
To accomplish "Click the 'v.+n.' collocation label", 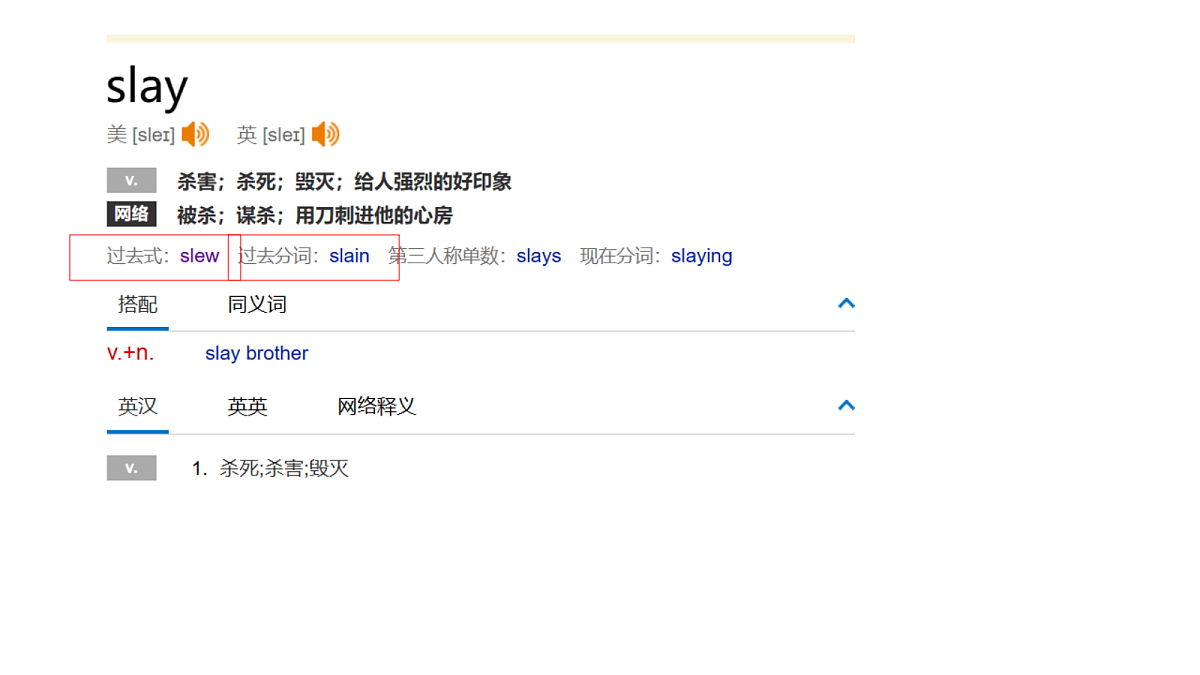I will (131, 352).
